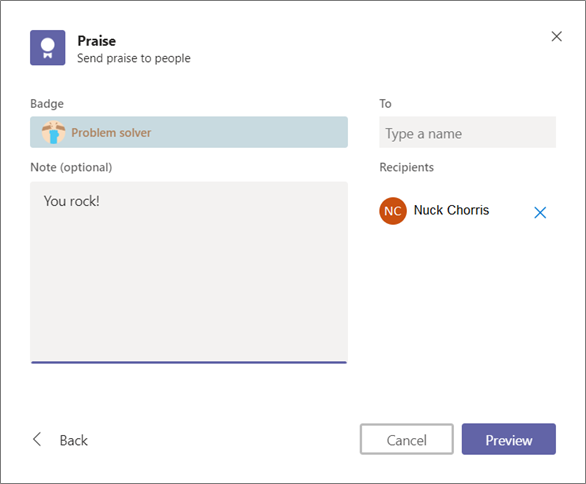
Task: Click the NC avatar of Nuck Chorris
Action: [393, 211]
